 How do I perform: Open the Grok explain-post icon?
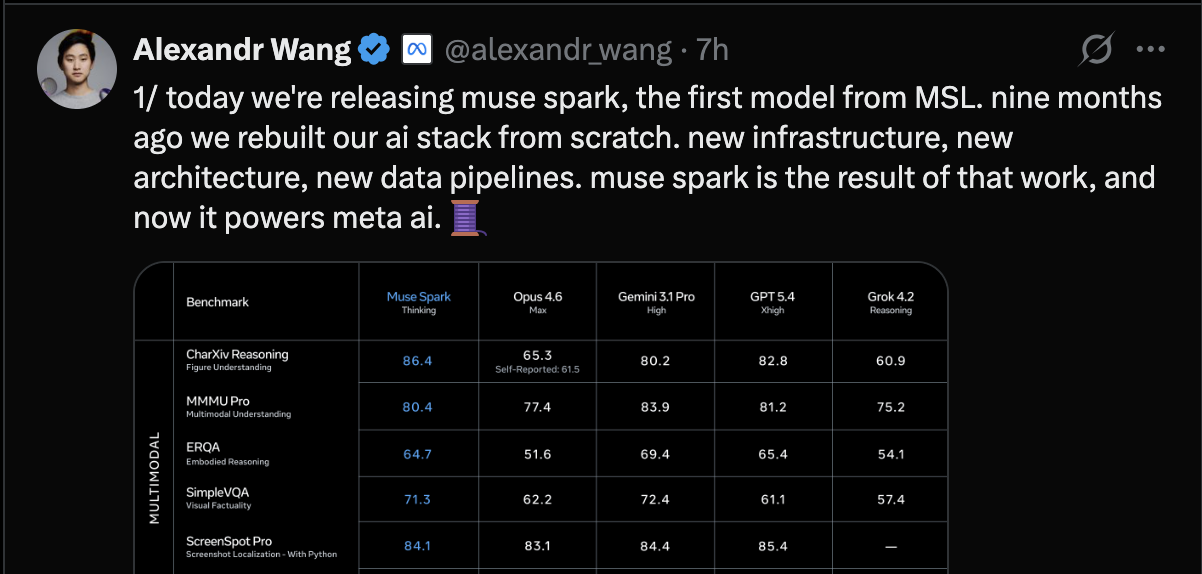[1097, 49]
